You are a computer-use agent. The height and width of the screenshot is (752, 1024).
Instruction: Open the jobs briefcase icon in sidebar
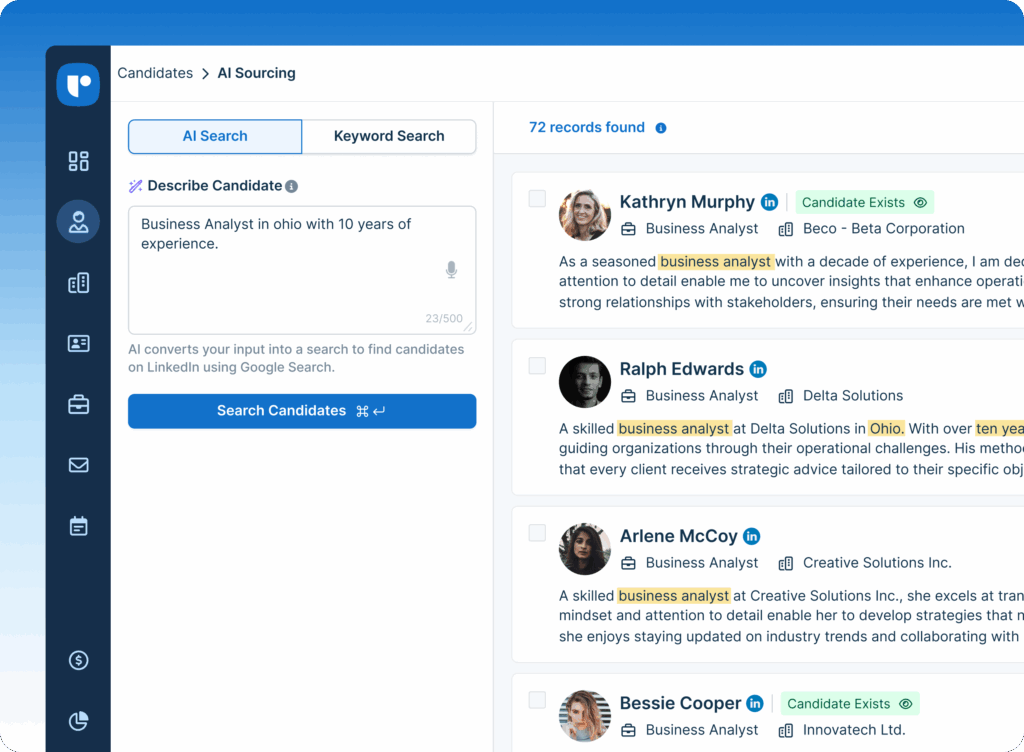[x=78, y=405]
